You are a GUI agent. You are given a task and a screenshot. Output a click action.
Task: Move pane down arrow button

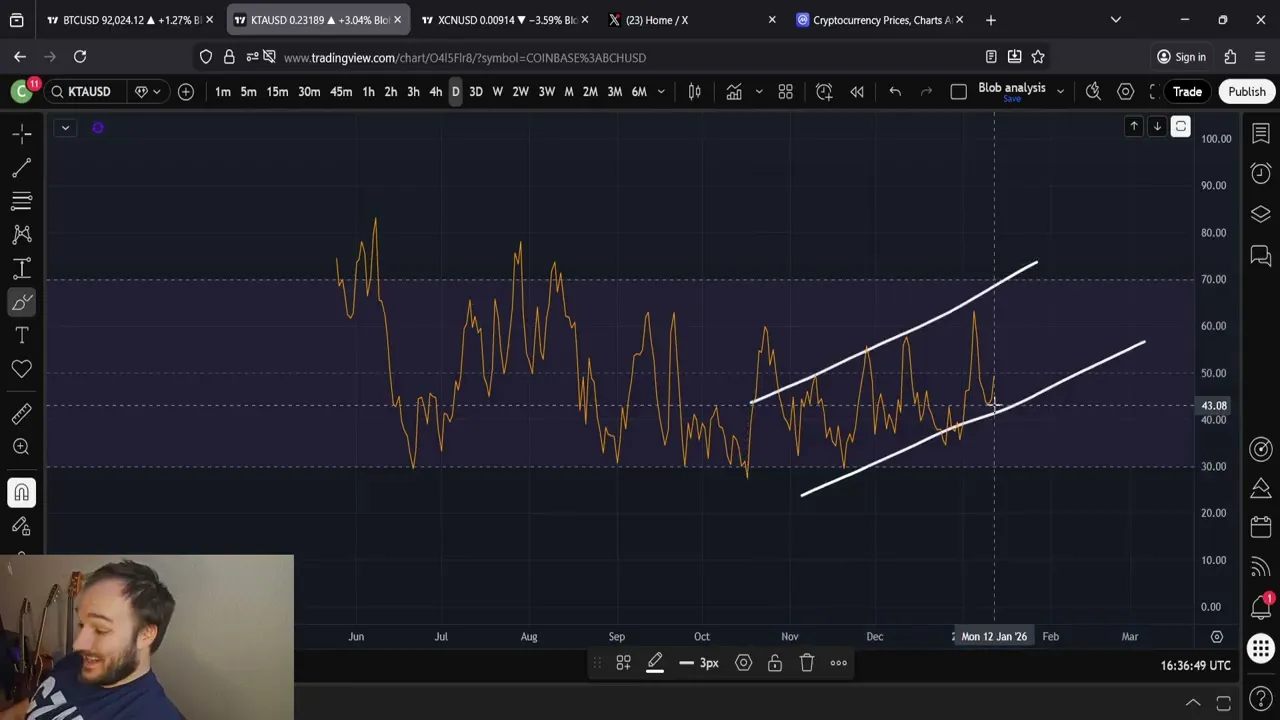(1157, 126)
